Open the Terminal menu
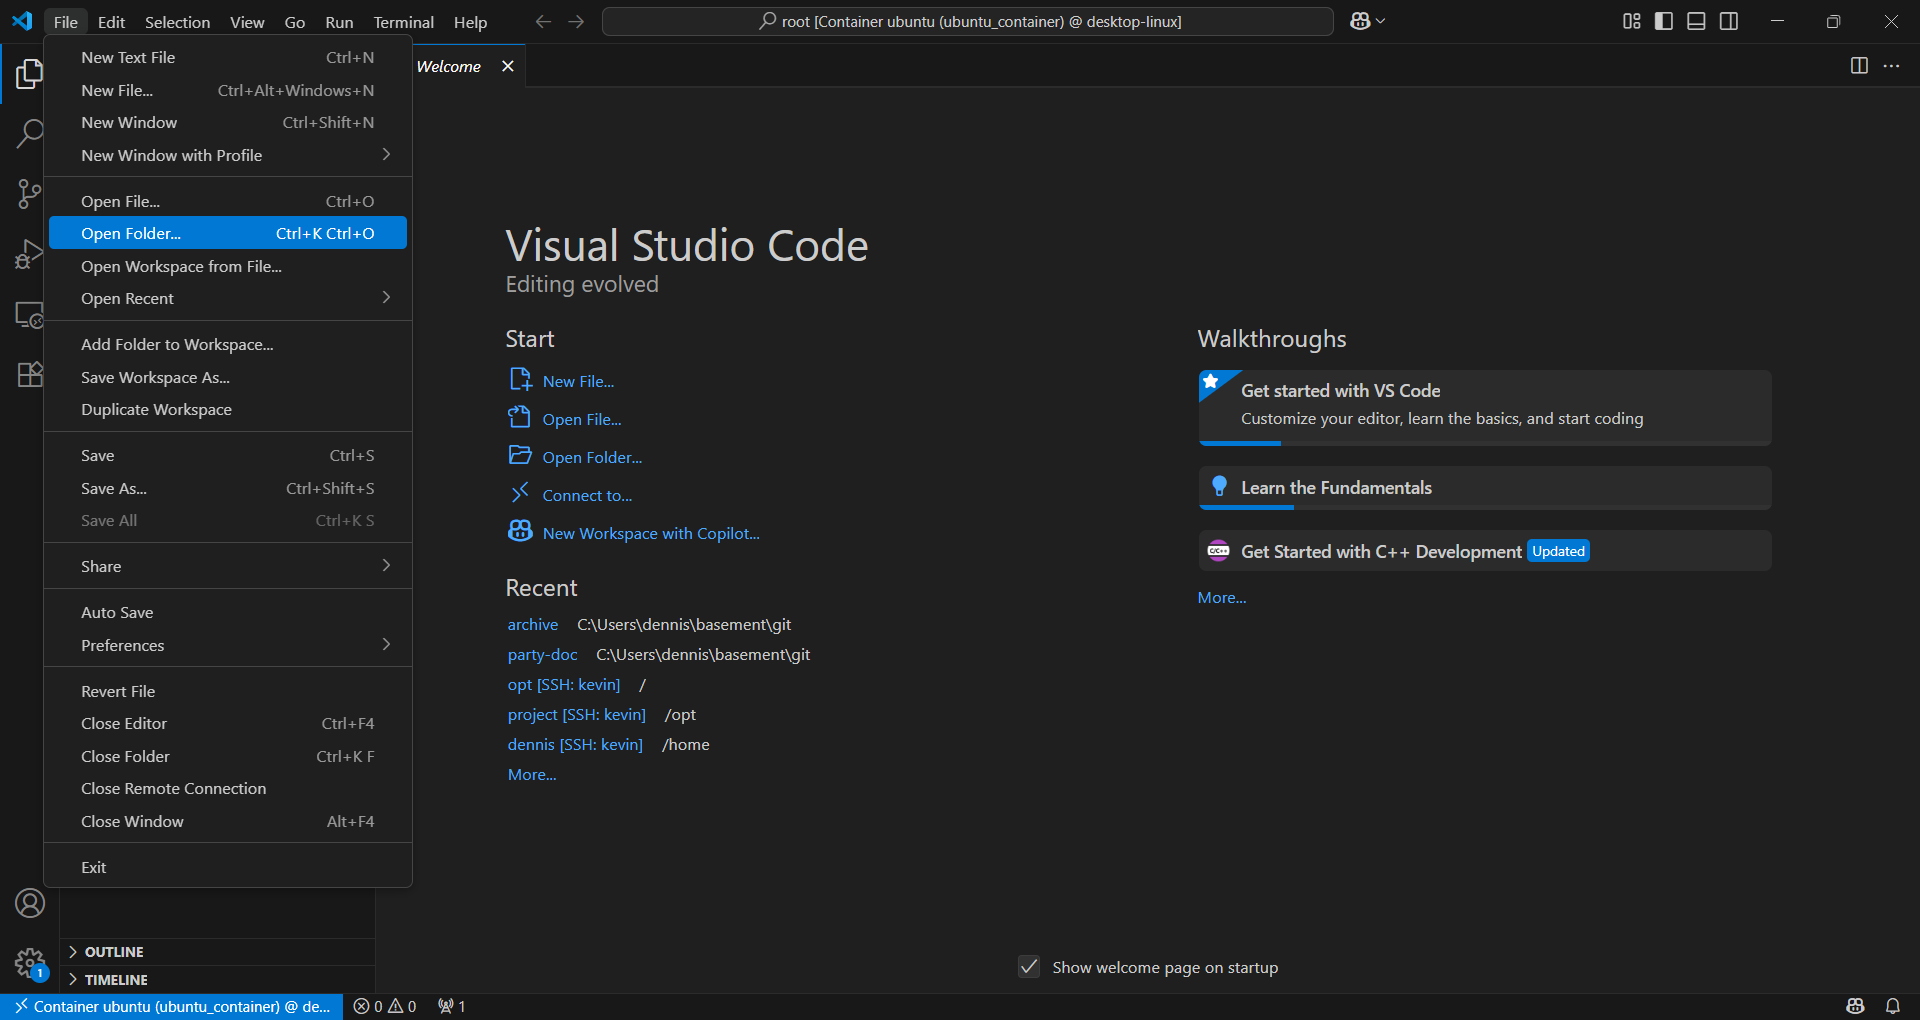Image resolution: width=1920 pixels, height=1020 pixels. point(402,22)
